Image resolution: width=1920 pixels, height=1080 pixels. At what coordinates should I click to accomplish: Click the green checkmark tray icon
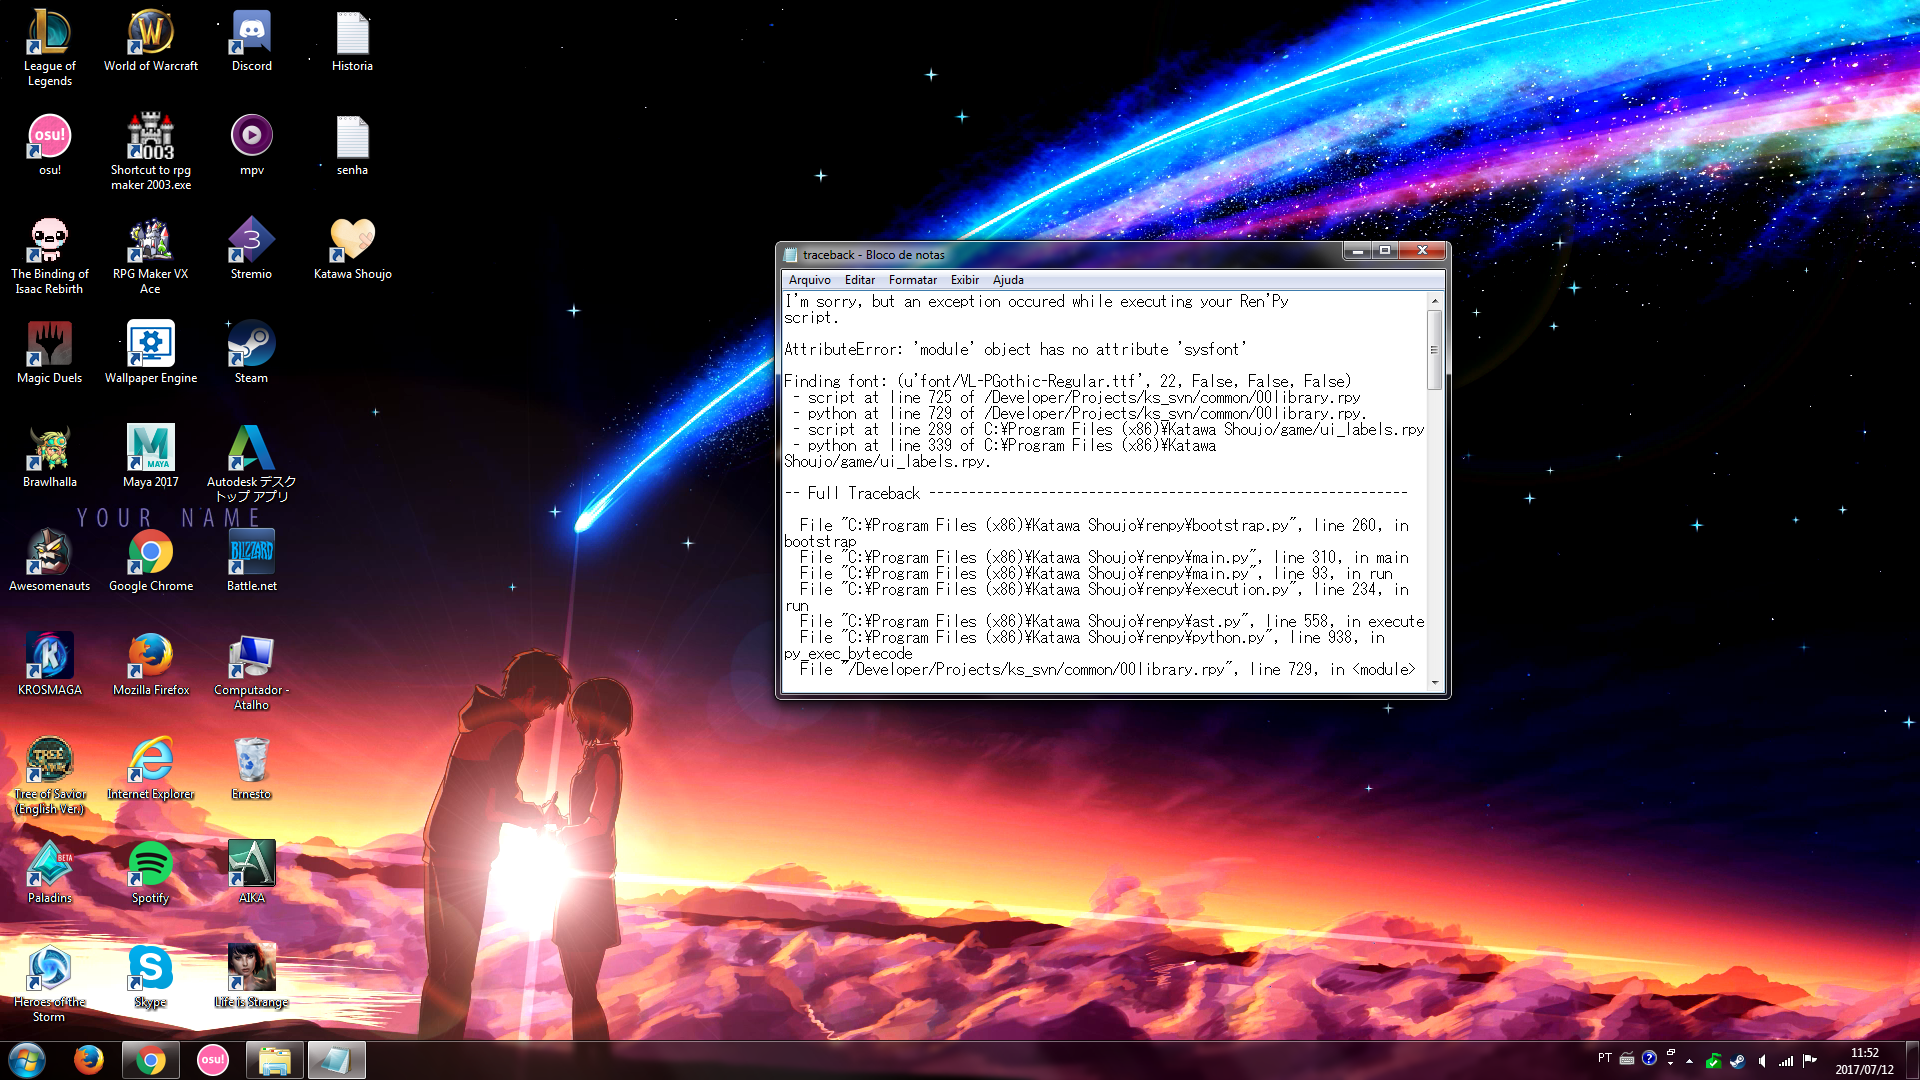tap(1713, 1061)
